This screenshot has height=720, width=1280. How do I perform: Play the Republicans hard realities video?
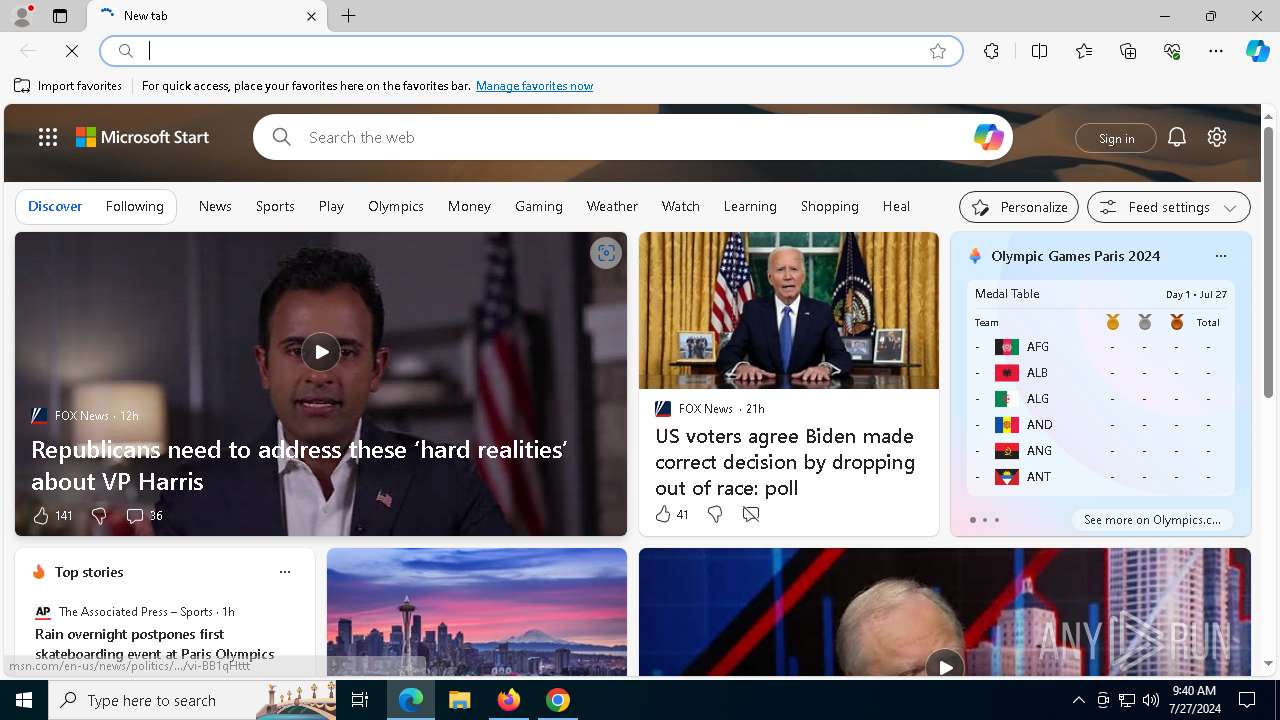(x=321, y=352)
